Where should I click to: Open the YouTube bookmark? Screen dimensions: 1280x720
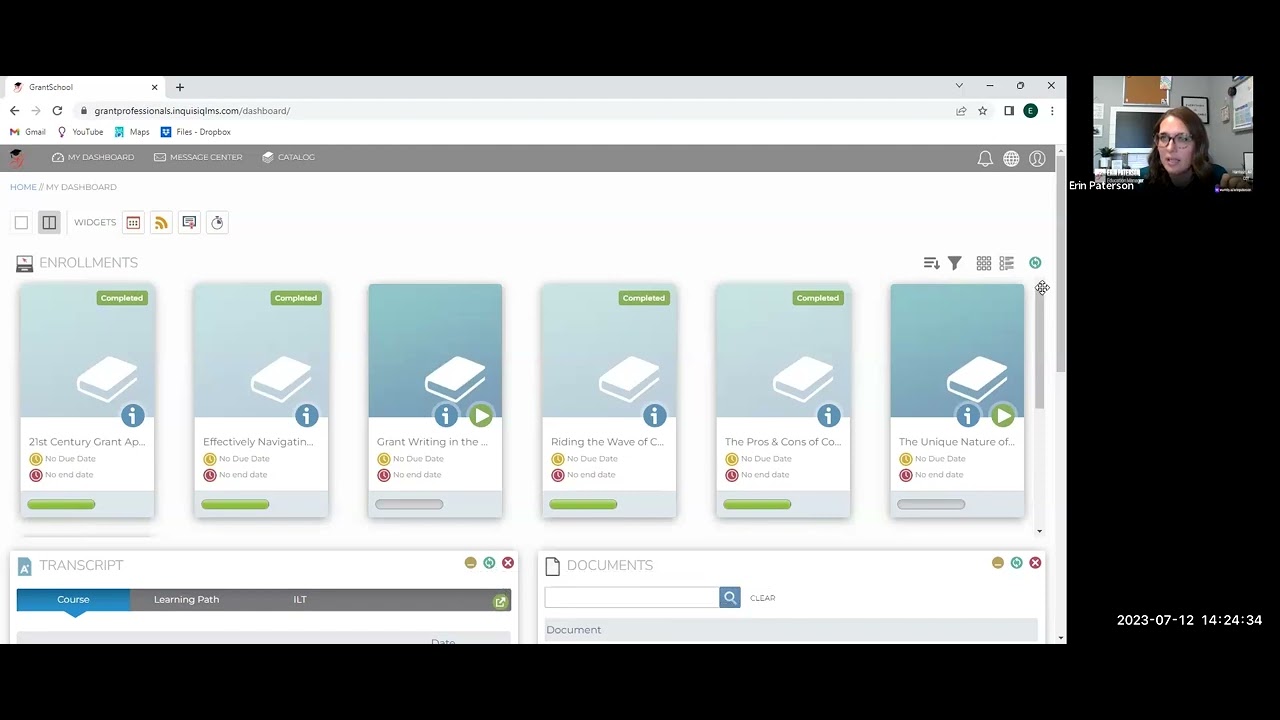click(80, 132)
